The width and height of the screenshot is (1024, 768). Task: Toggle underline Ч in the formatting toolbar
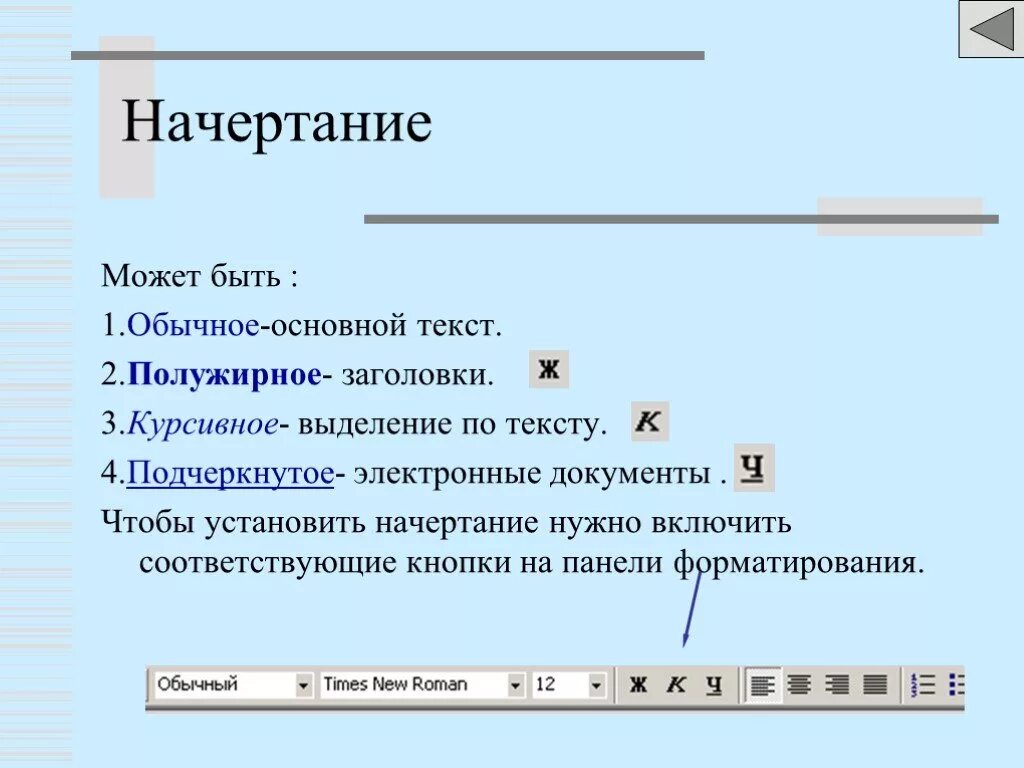click(714, 684)
